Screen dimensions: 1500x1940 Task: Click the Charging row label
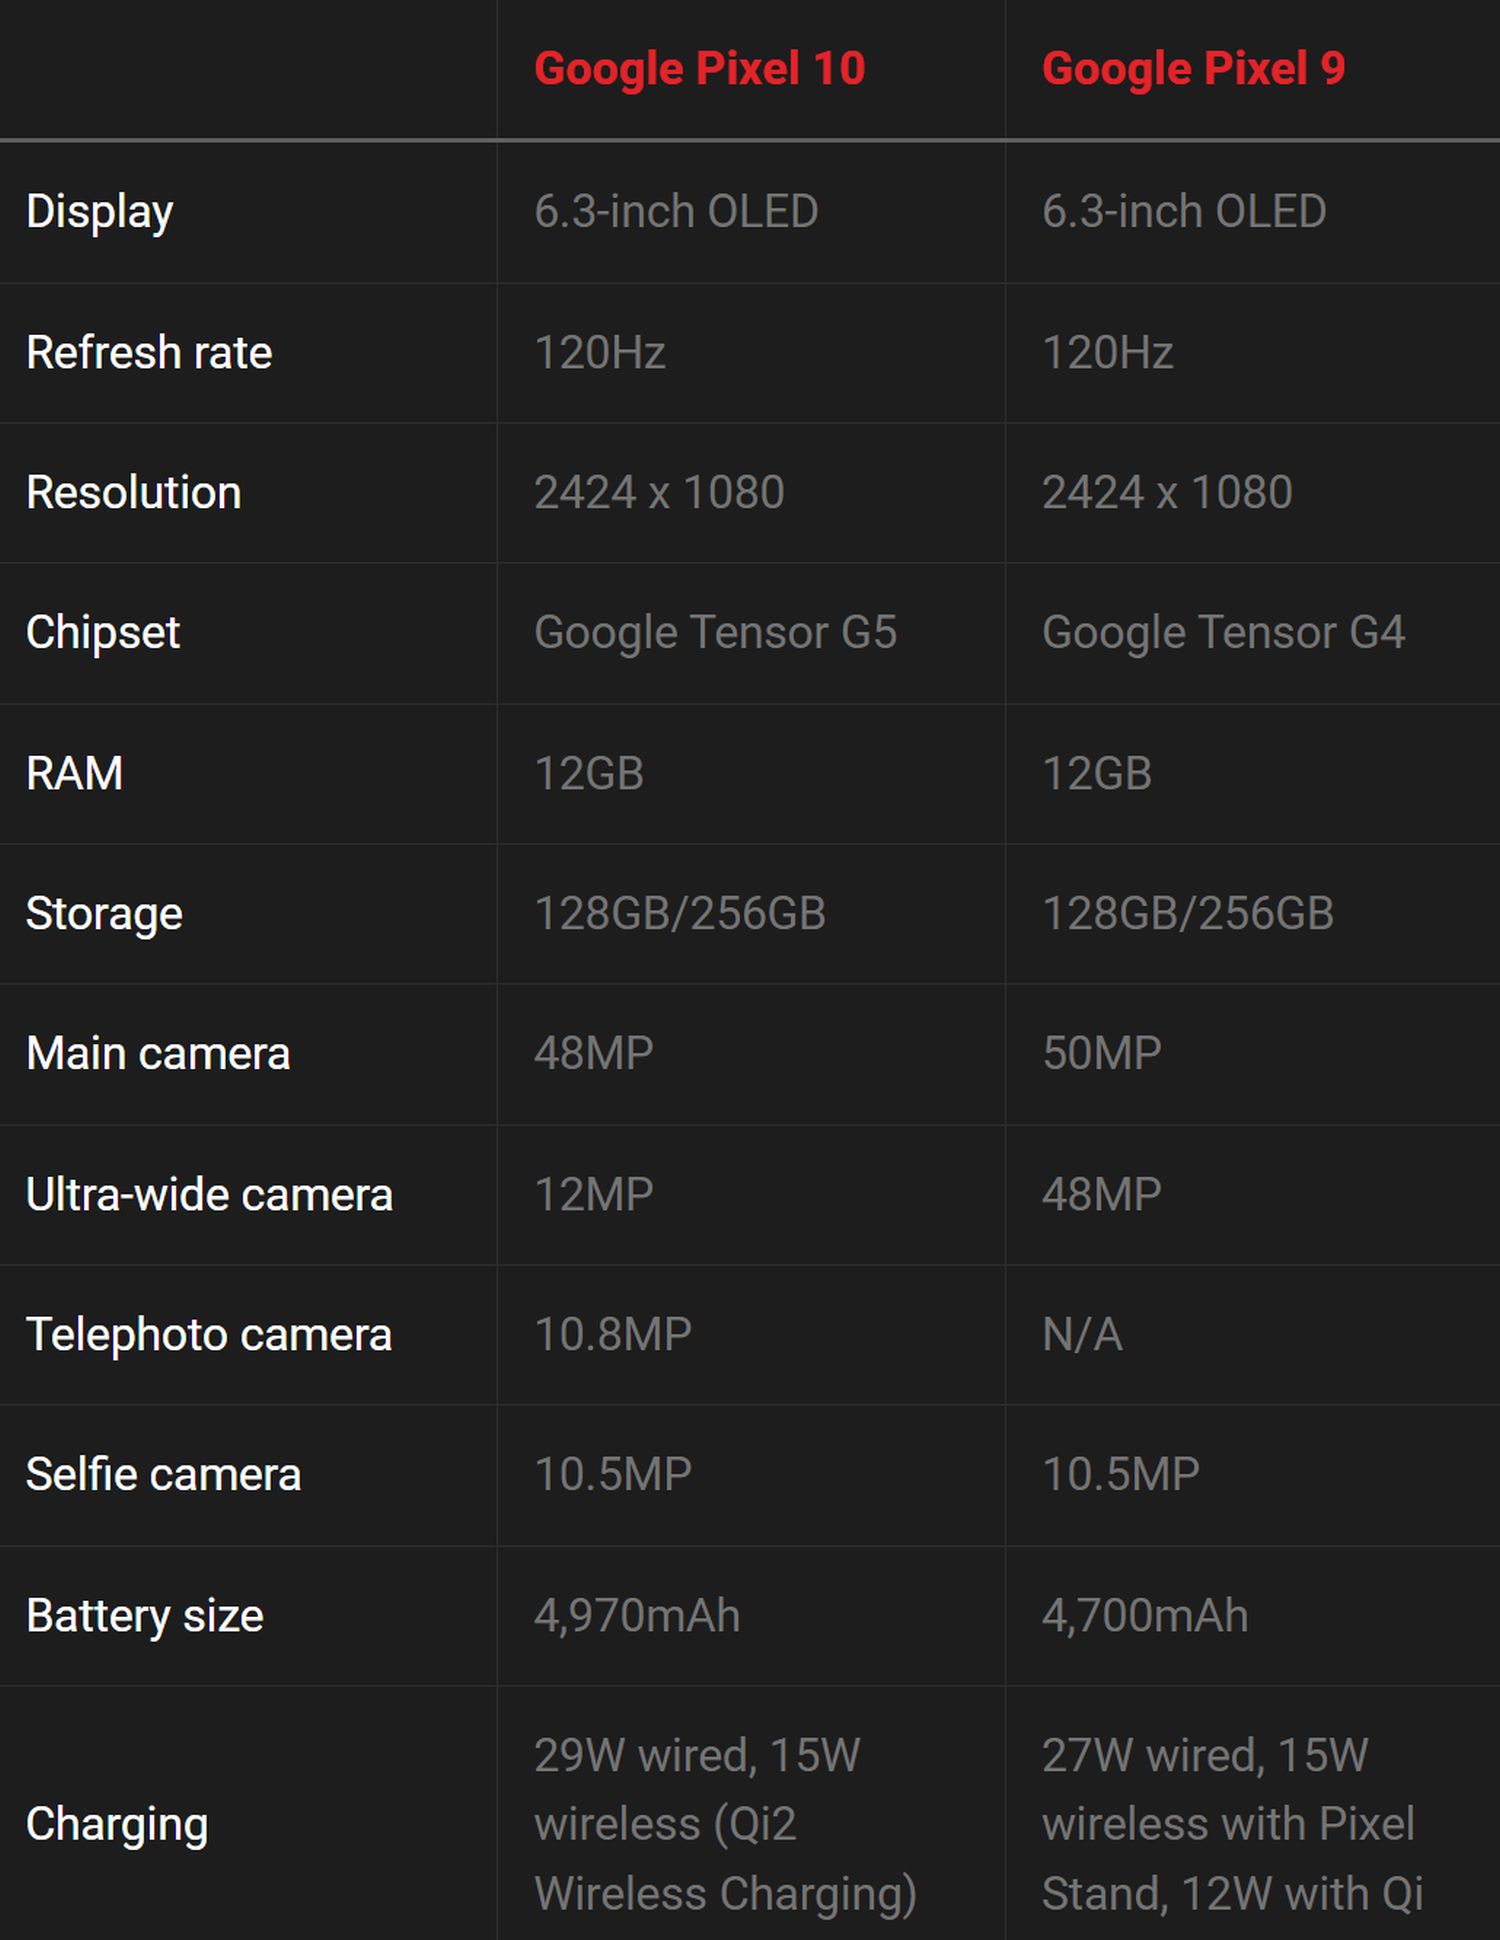(117, 1824)
